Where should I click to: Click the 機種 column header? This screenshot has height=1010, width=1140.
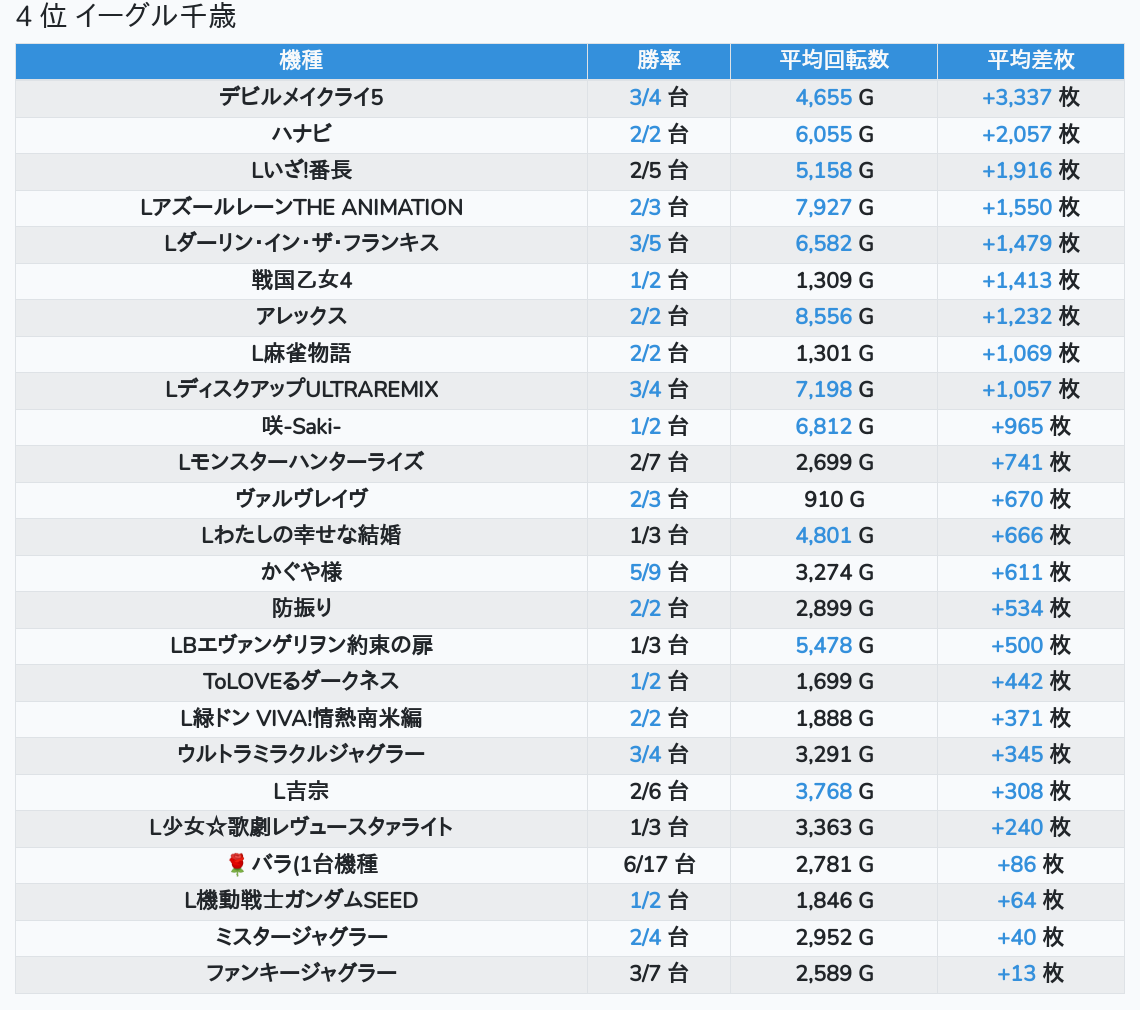tap(301, 60)
